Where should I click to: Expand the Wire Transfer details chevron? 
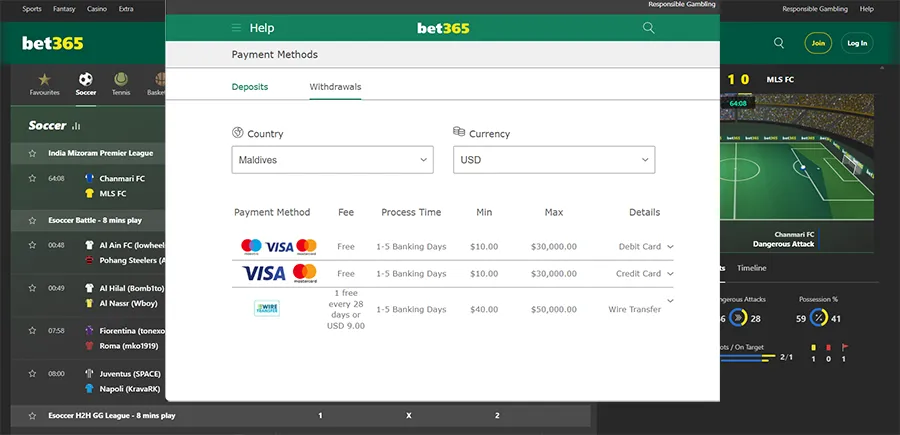pyautogui.click(x=670, y=301)
